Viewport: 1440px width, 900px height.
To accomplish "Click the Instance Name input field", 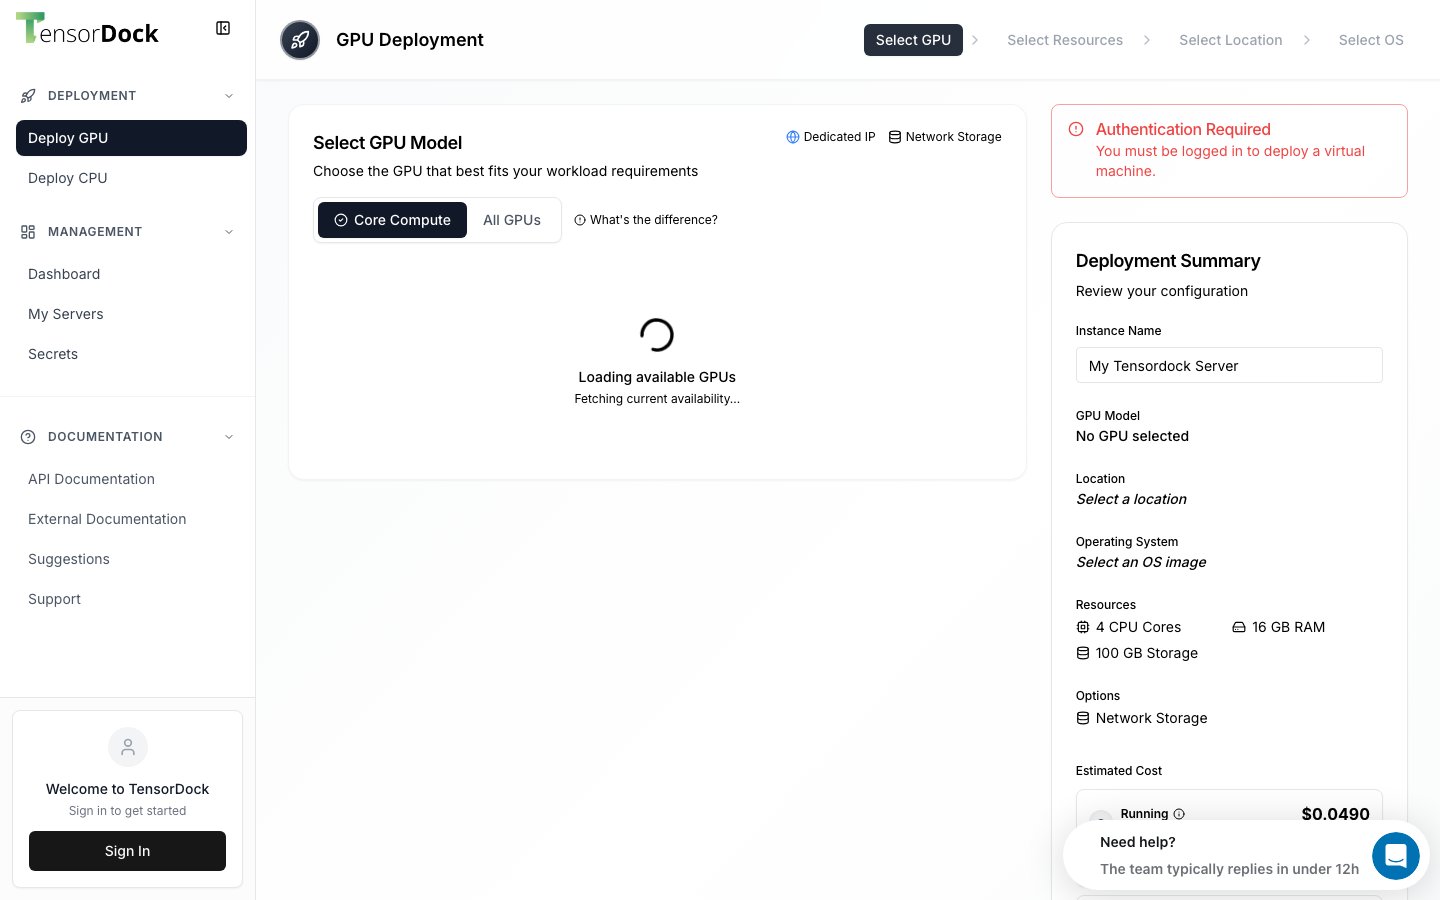I will (x=1229, y=365).
